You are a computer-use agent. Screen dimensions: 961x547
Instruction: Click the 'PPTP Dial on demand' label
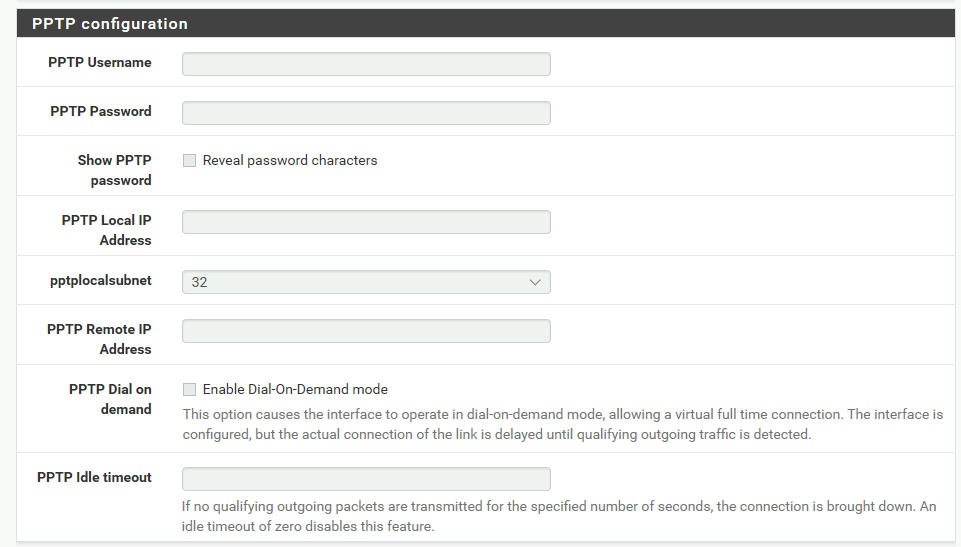click(110, 399)
